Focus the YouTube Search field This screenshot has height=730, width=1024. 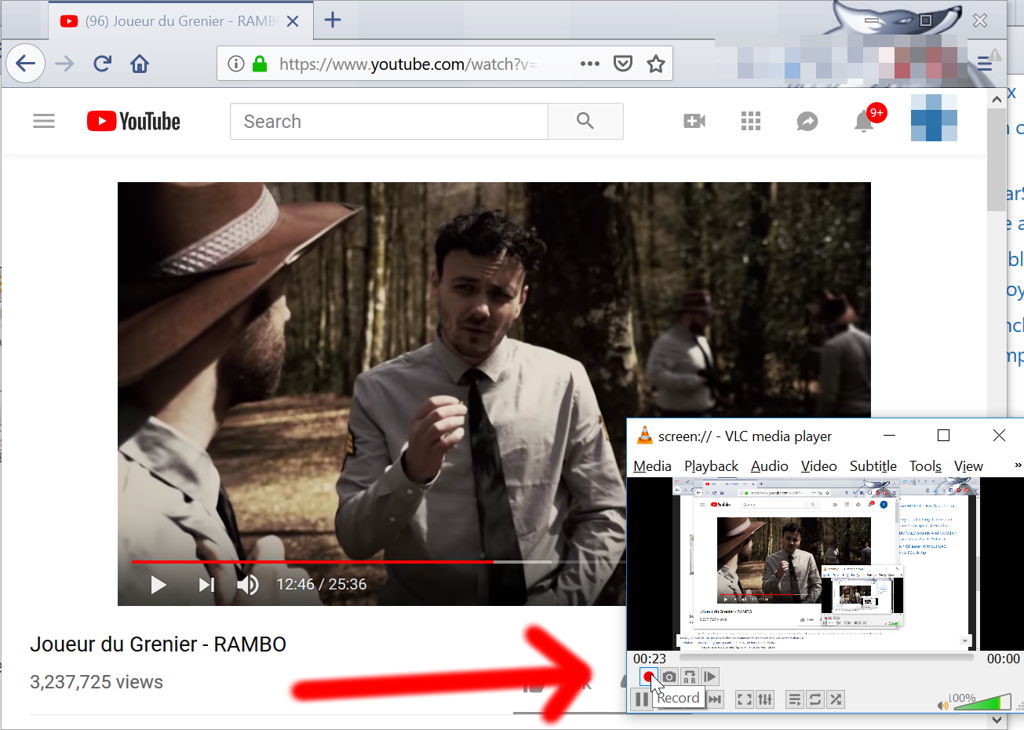point(389,121)
